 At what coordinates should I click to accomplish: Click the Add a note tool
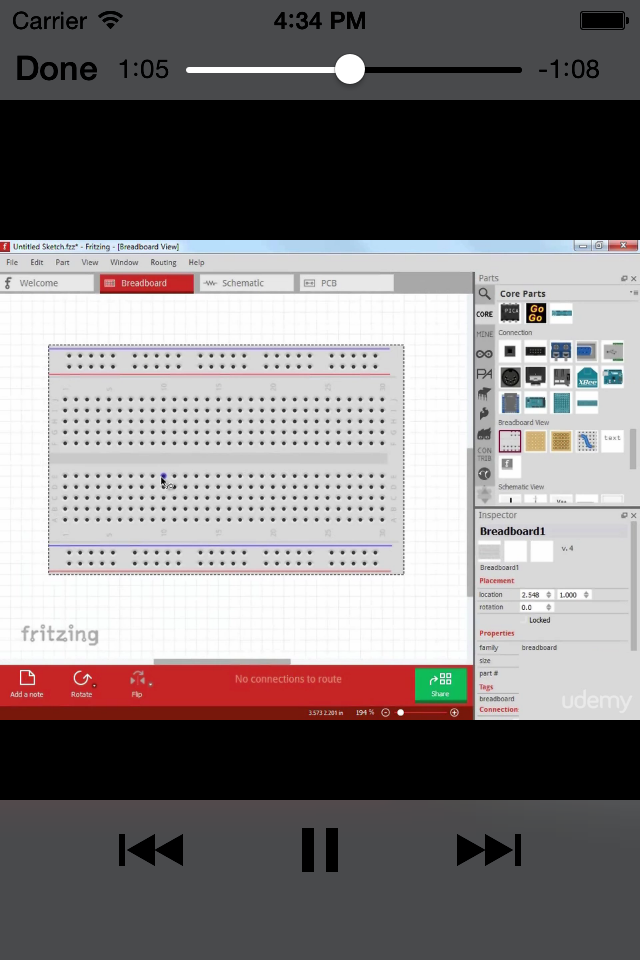[x=27, y=683]
